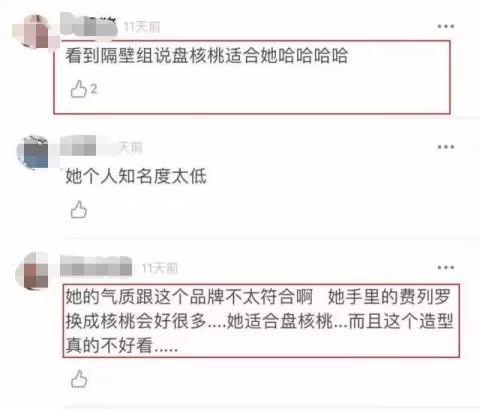The image size is (480, 409).
Task: Like the comment about 盘核桃适合她哈哈哈哈
Action: tap(78, 89)
